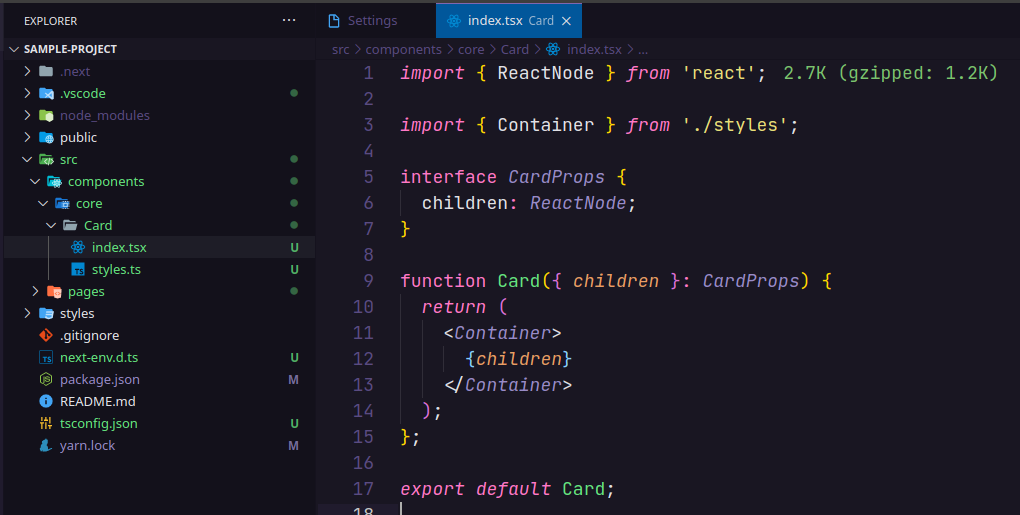Image resolution: width=1020 pixels, height=515 pixels.
Task: Click the 2.7K gzipped import cost label
Action: [x=891, y=73]
